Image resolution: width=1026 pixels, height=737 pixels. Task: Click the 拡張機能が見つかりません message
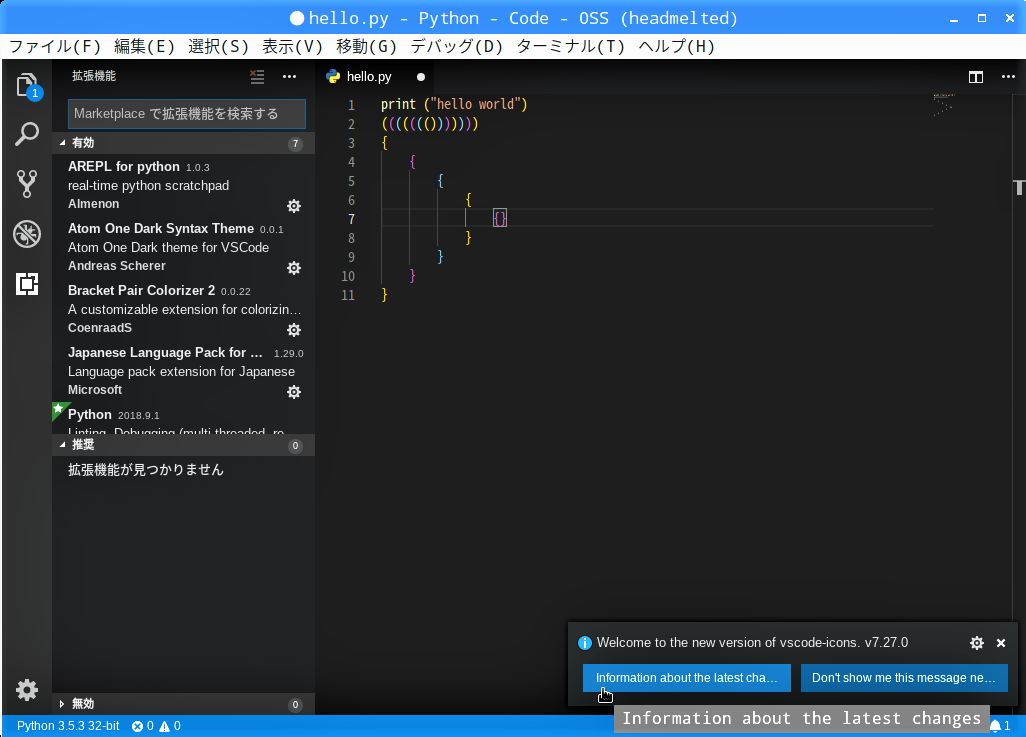pyautogui.click(x=146, y=470)
